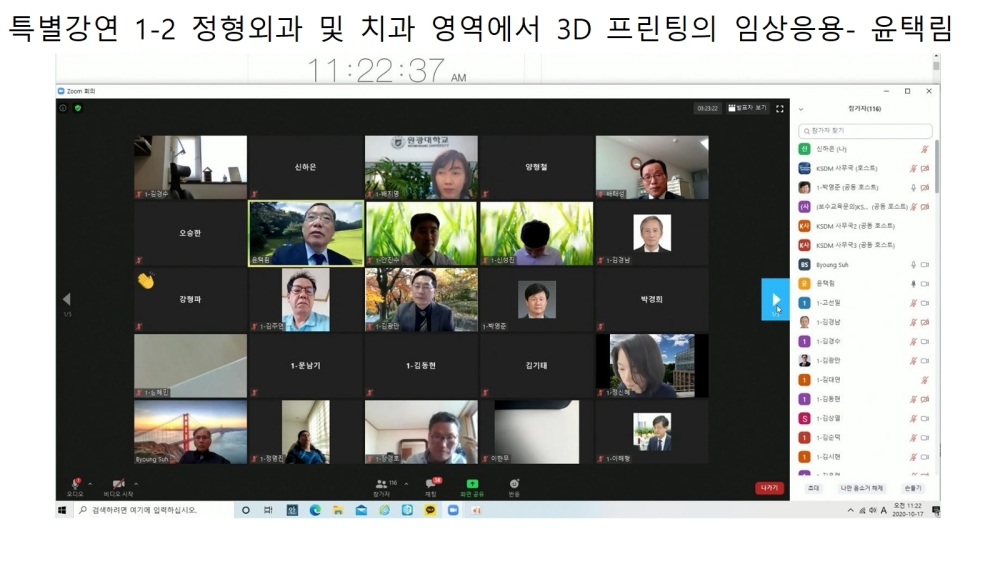Switch to speaker view button
The image size is (1000, 562).
[x=747, y=108]
